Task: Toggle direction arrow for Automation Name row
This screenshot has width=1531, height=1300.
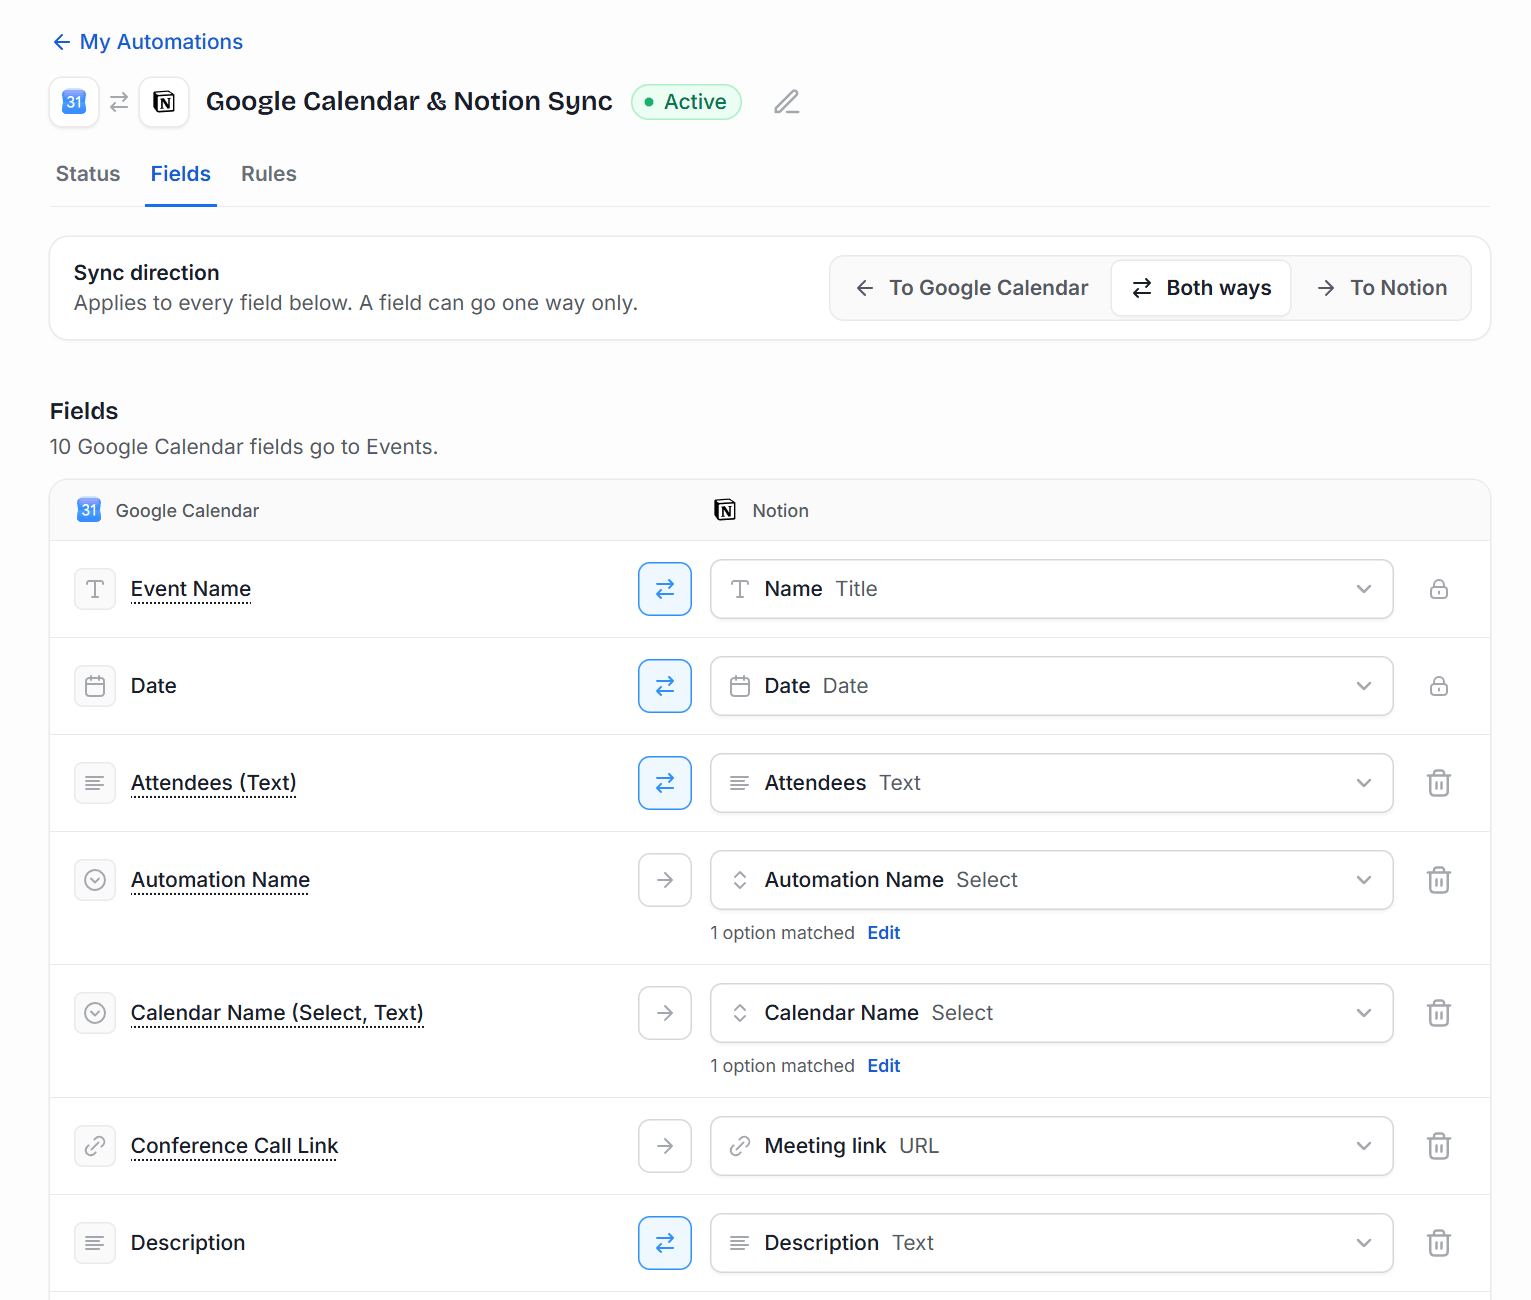Action: (x=665, y=880)
